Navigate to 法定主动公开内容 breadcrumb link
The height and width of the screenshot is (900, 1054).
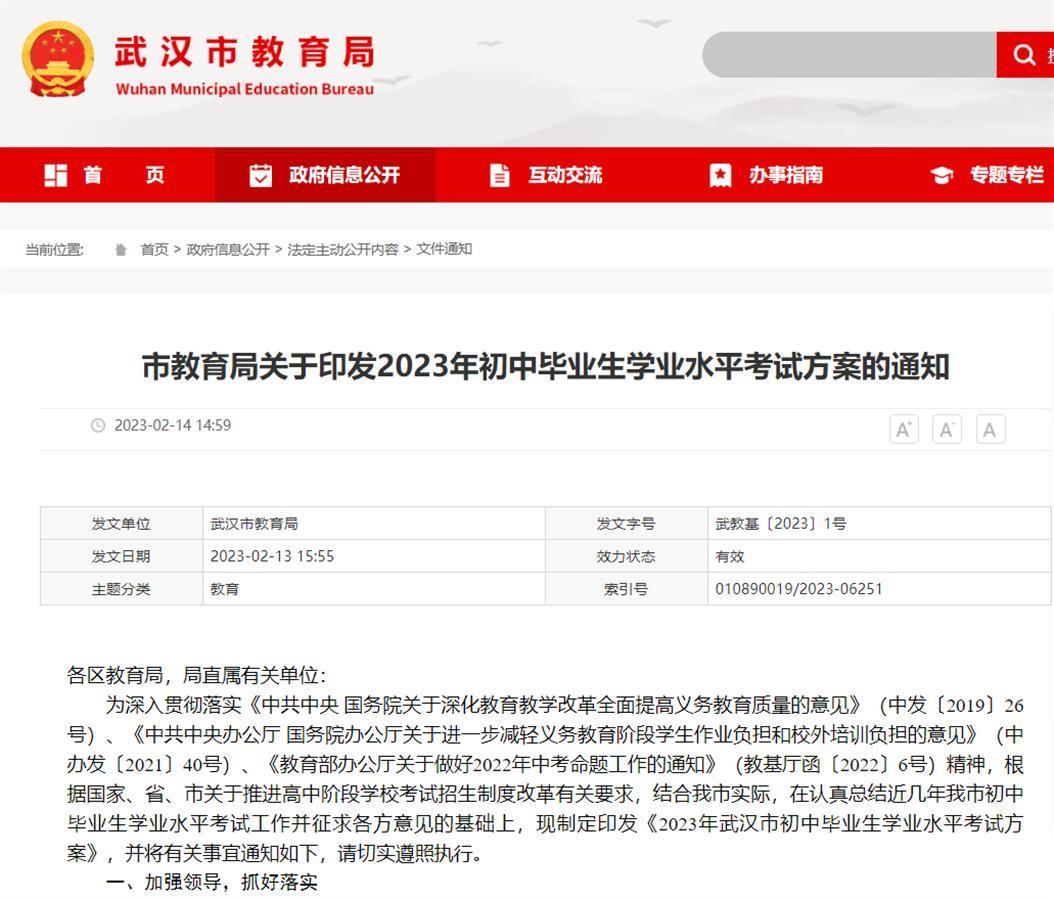pyautogui.click(x=343, y=250)
